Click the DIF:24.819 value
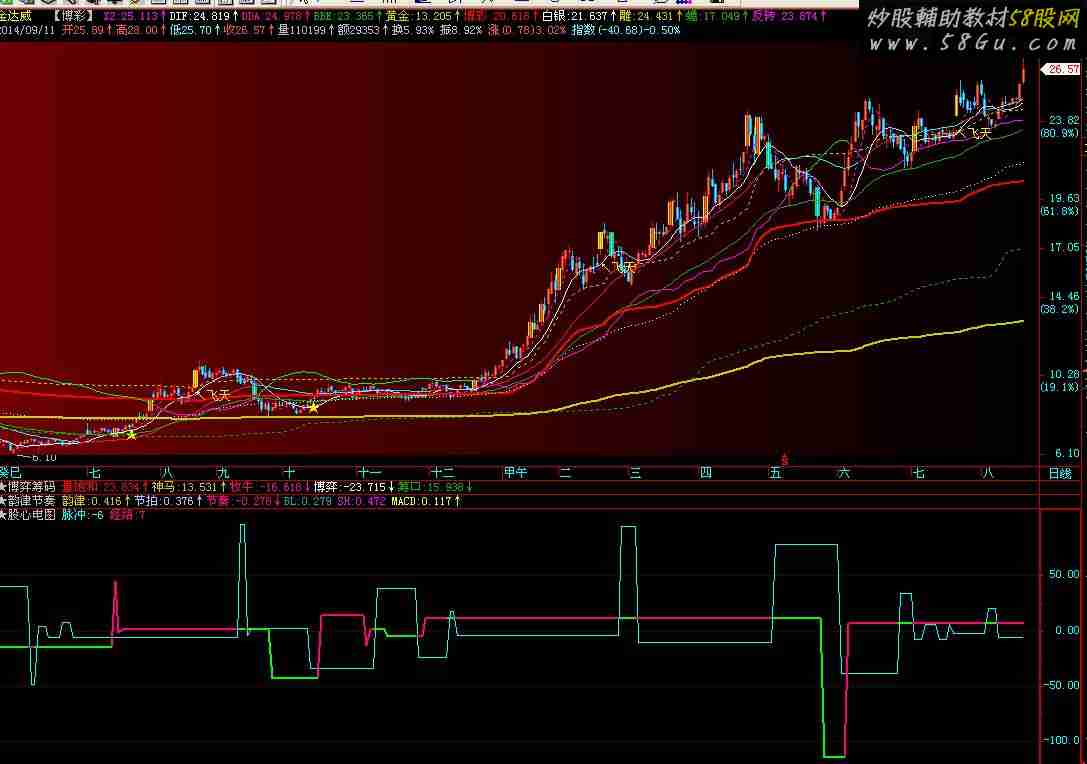This screenshot has width=1087, height=764. (x=199, y=16)
